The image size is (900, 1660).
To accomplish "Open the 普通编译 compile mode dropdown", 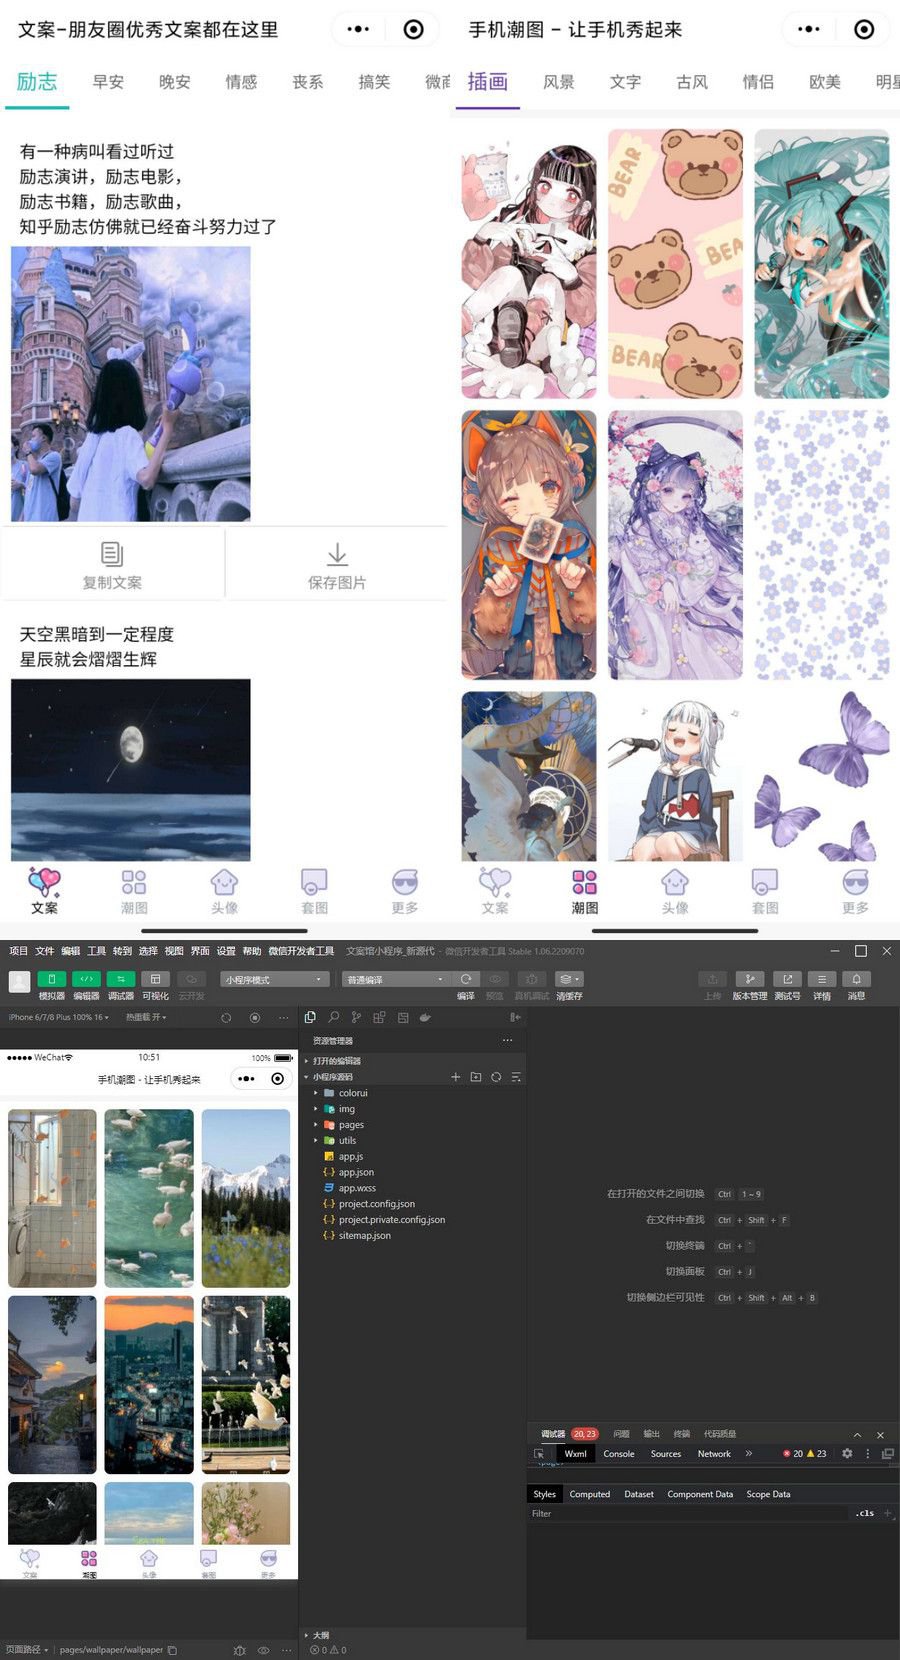I will (x=394, y=980).
